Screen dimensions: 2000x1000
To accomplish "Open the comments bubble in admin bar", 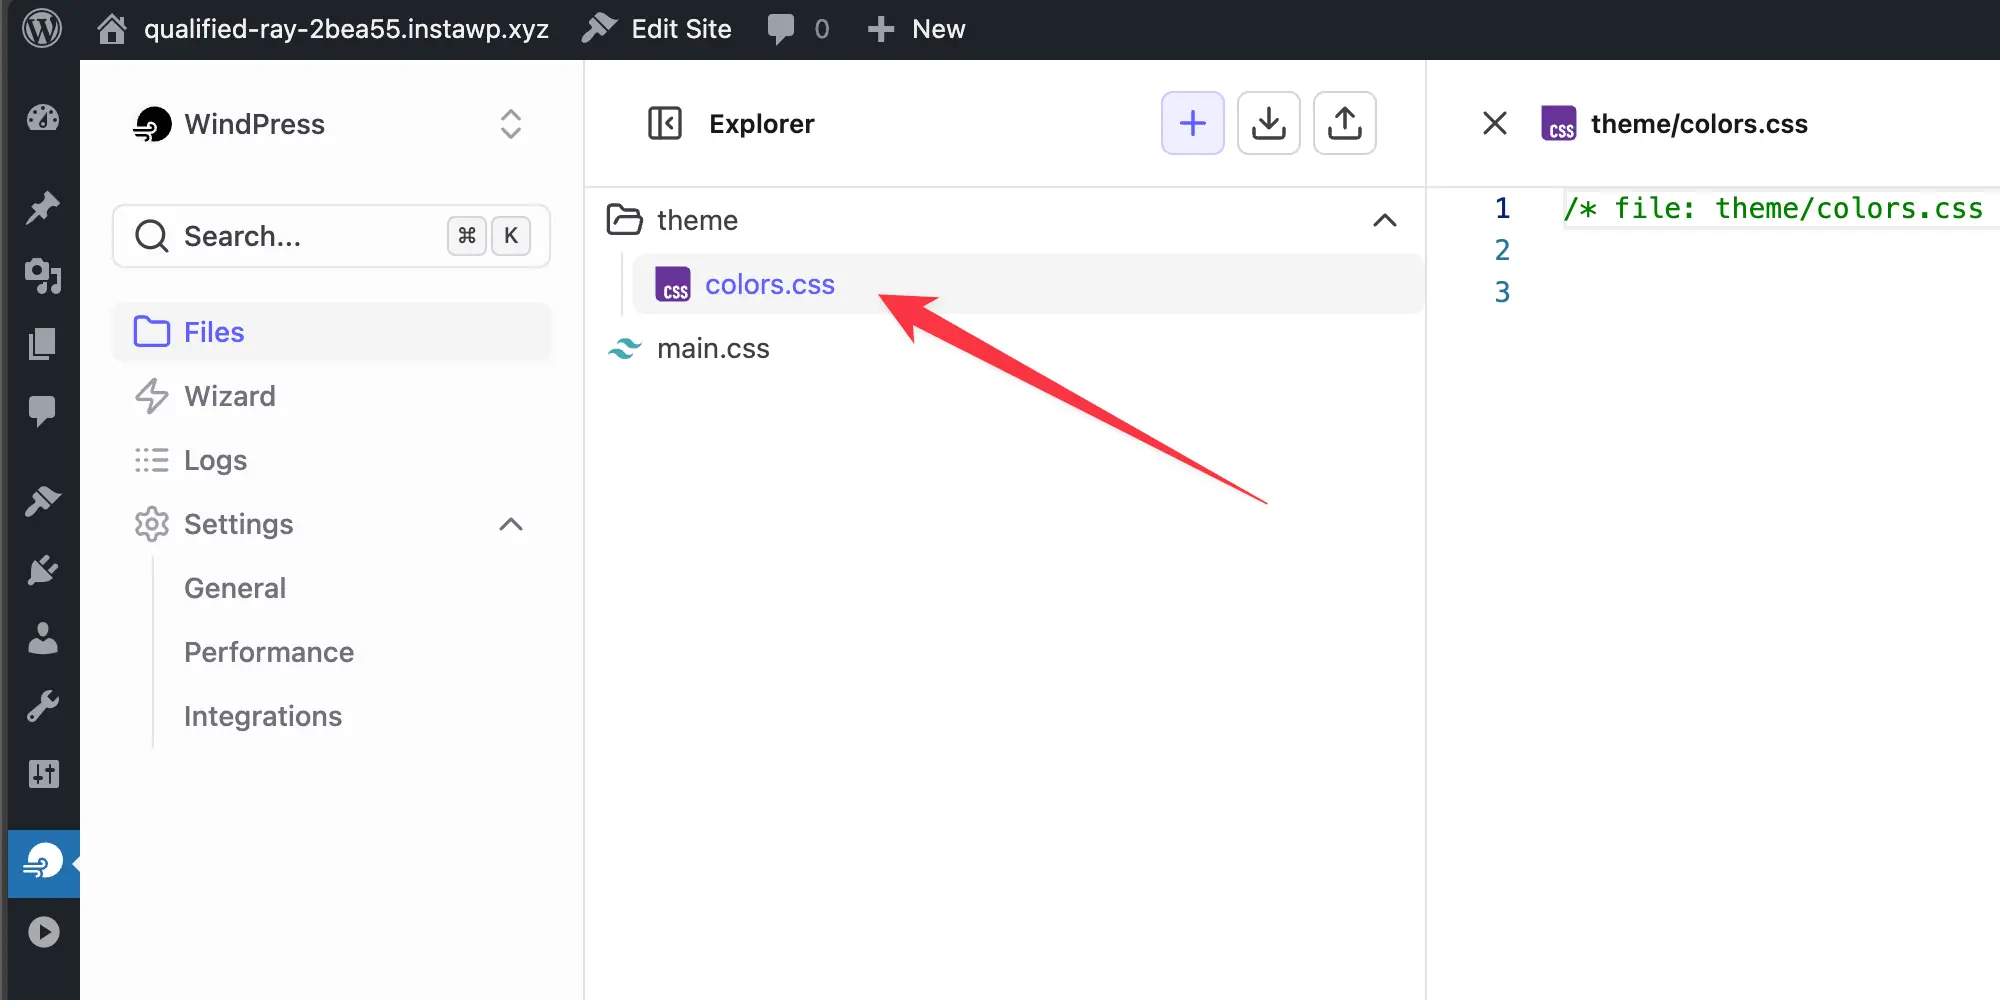I will [x=797, y=28].
